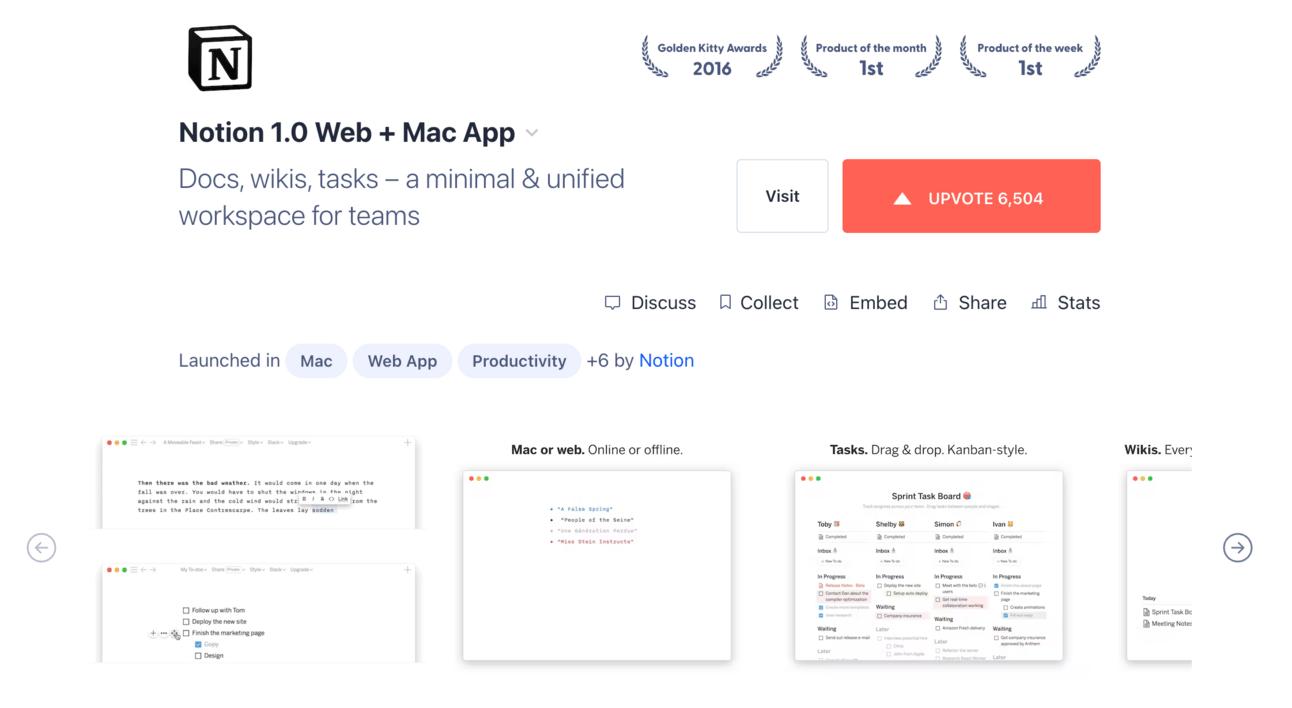Open the Notion maker link
The height and width of the screenshot is (708, 1292).
click(x=666, y=361)
